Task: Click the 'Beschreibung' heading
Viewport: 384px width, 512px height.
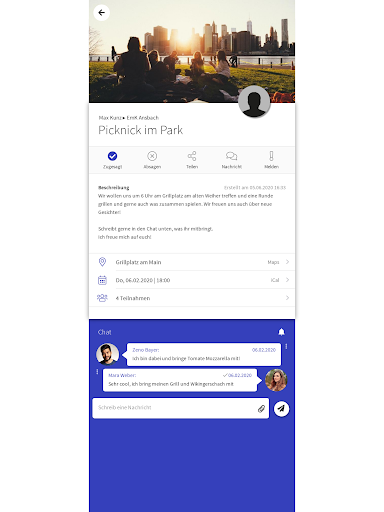Action: (x=114, y=188)
